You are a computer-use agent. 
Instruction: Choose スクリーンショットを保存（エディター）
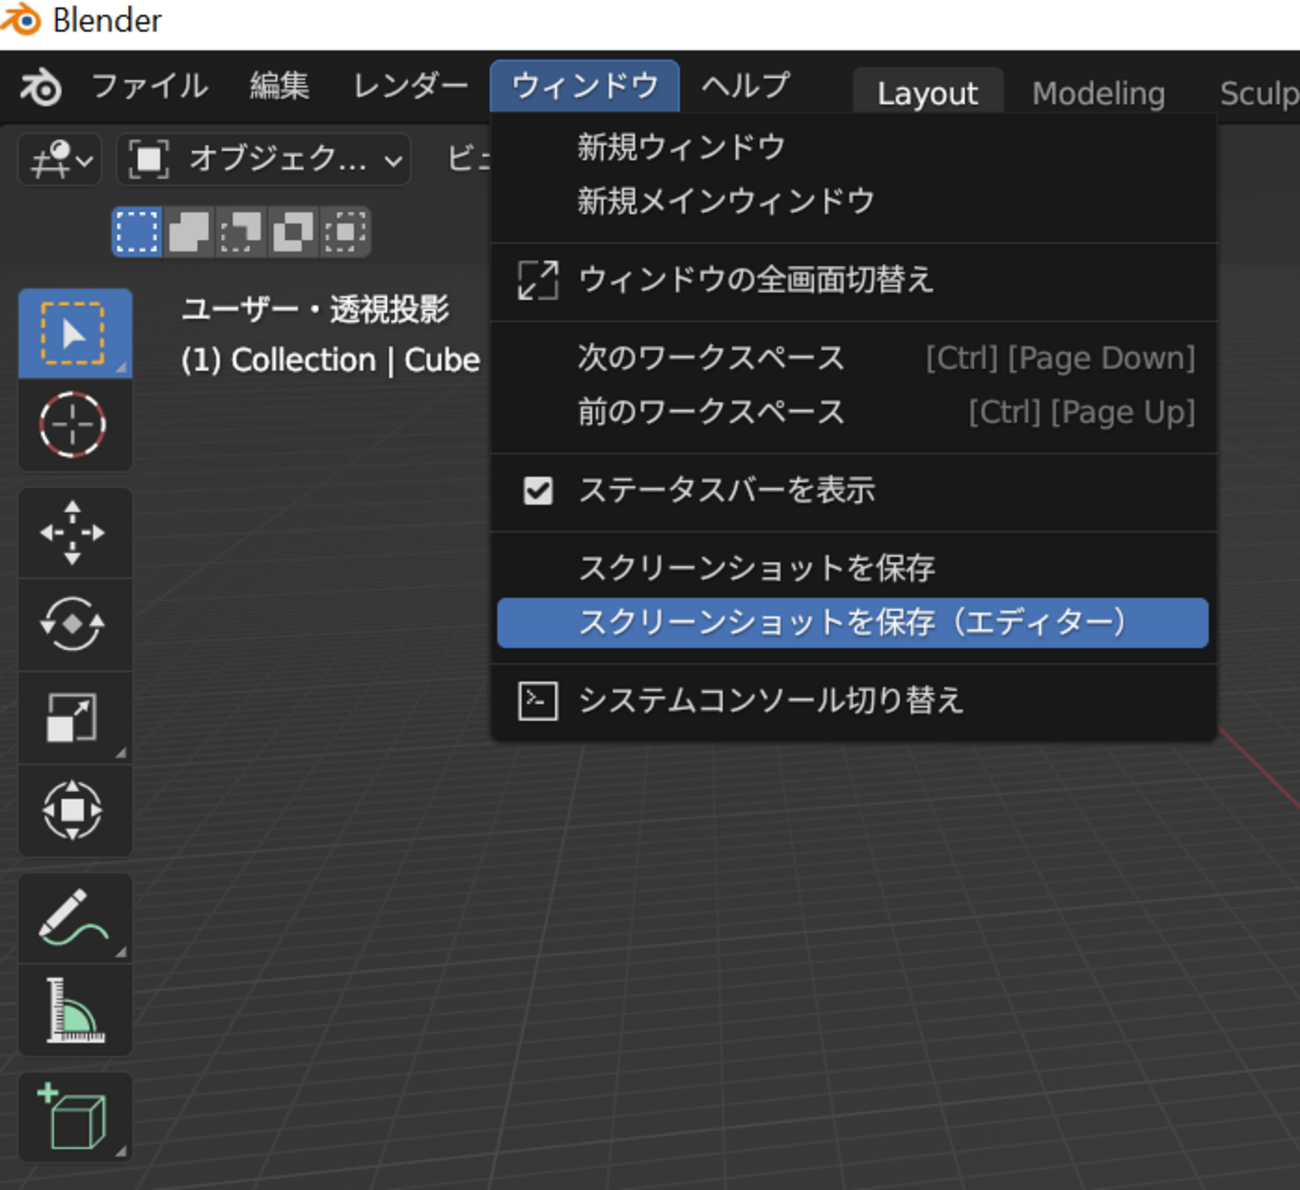(x=851, y=622)
